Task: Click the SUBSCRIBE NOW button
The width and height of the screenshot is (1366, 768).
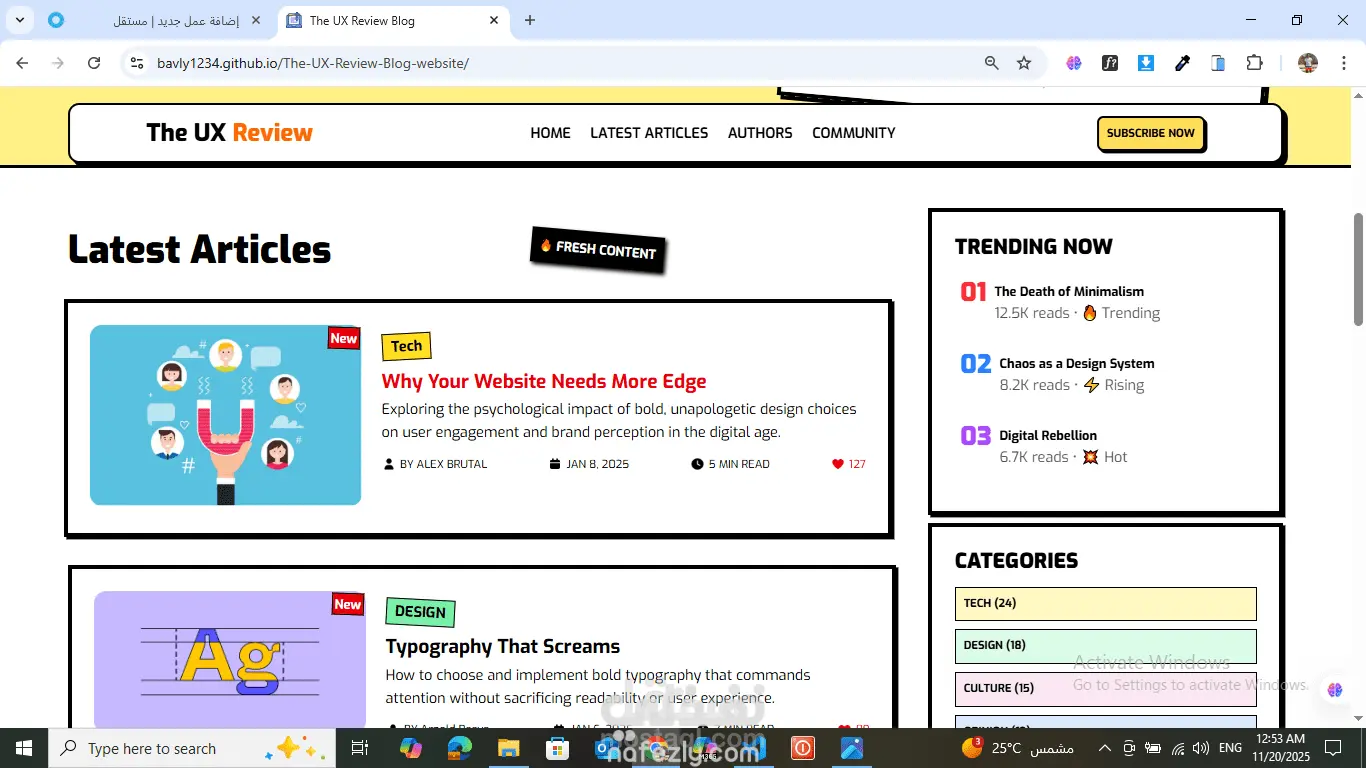Action: pos(1151,133)
